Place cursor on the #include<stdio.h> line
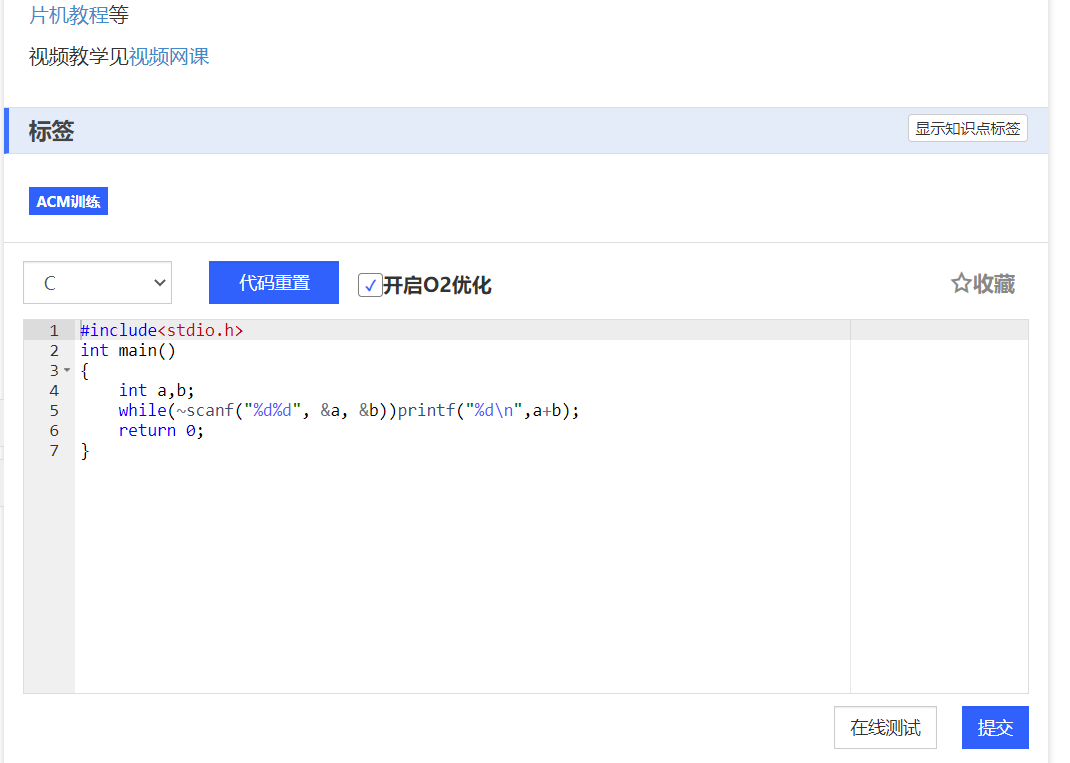The image size is (1070, 763). tap(162, 330)
